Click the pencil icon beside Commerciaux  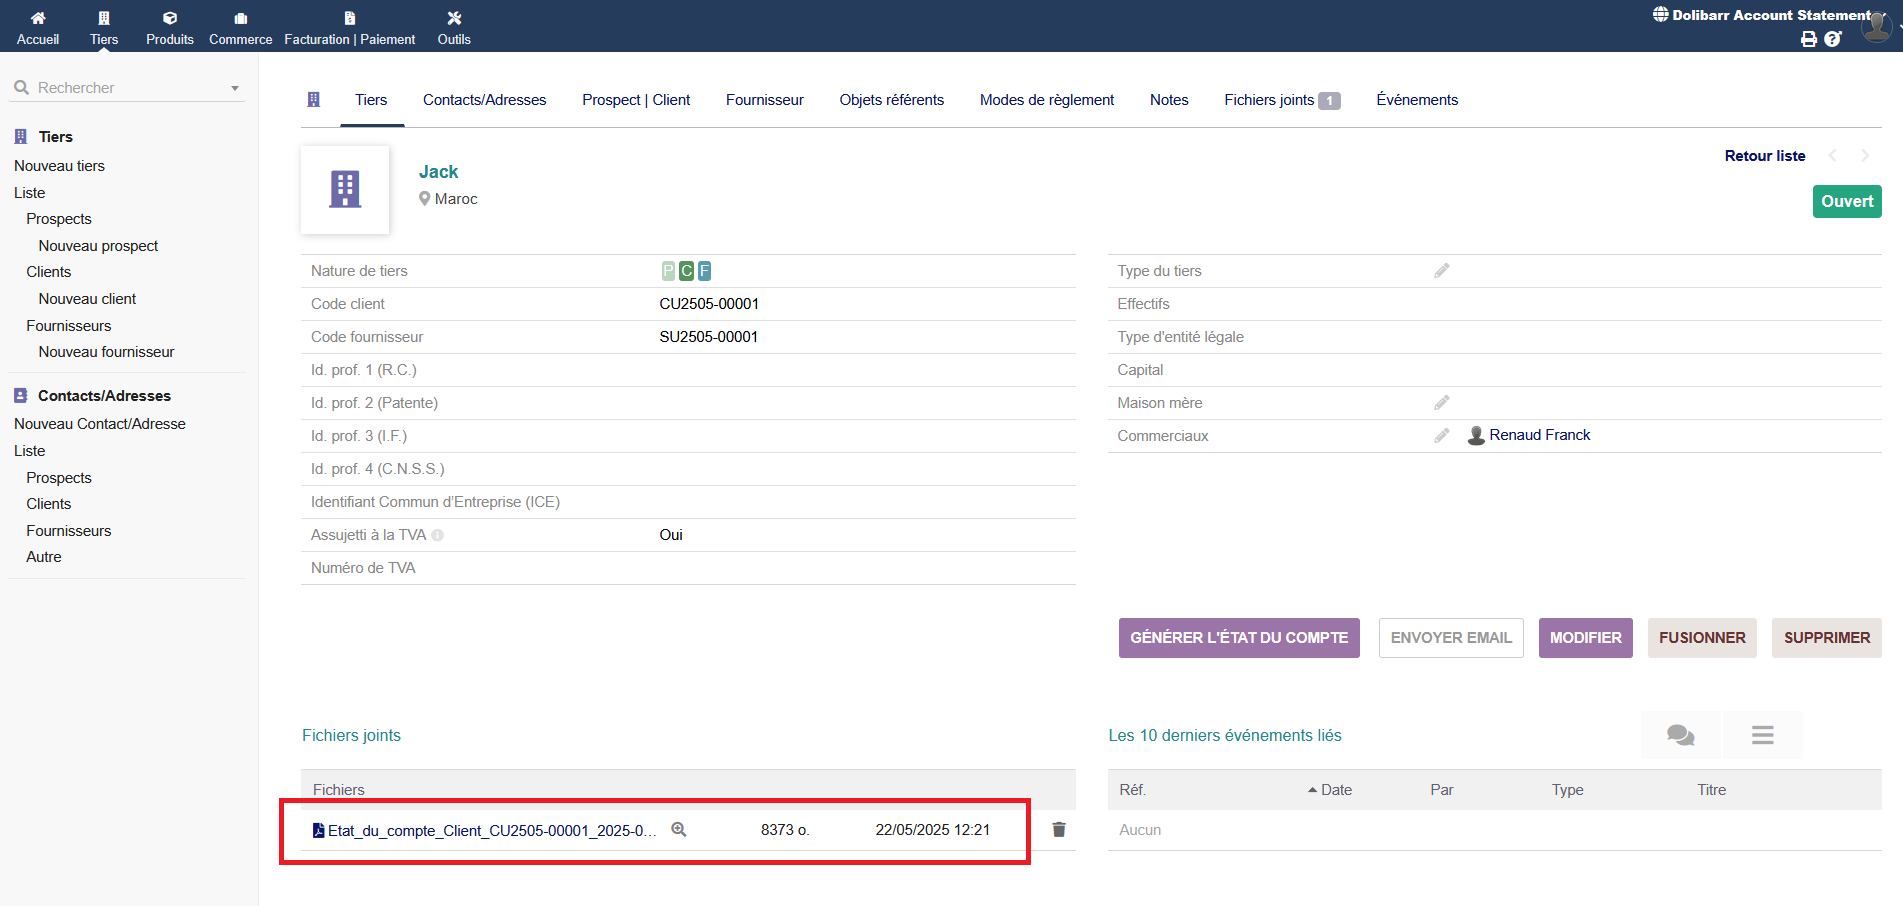[1441, 436]
